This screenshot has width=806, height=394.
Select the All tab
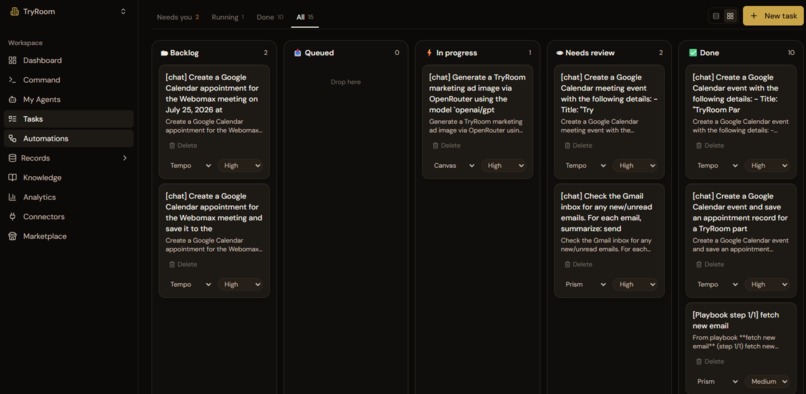305,17
